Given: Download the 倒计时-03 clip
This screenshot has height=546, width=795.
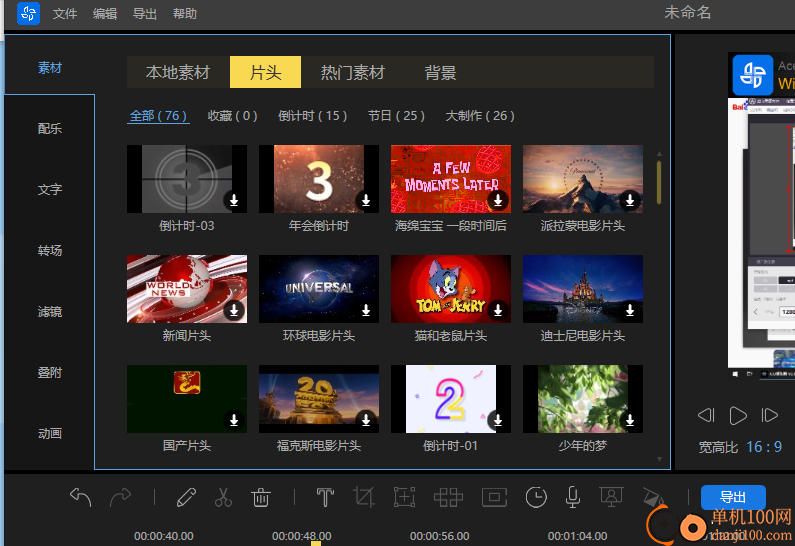Looking at the screenshot, I should (234, 200).
